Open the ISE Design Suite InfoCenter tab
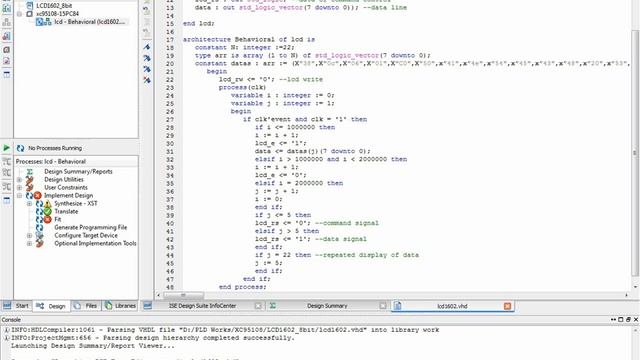Viewport: 640px width, 360px height. coord(202,306)
